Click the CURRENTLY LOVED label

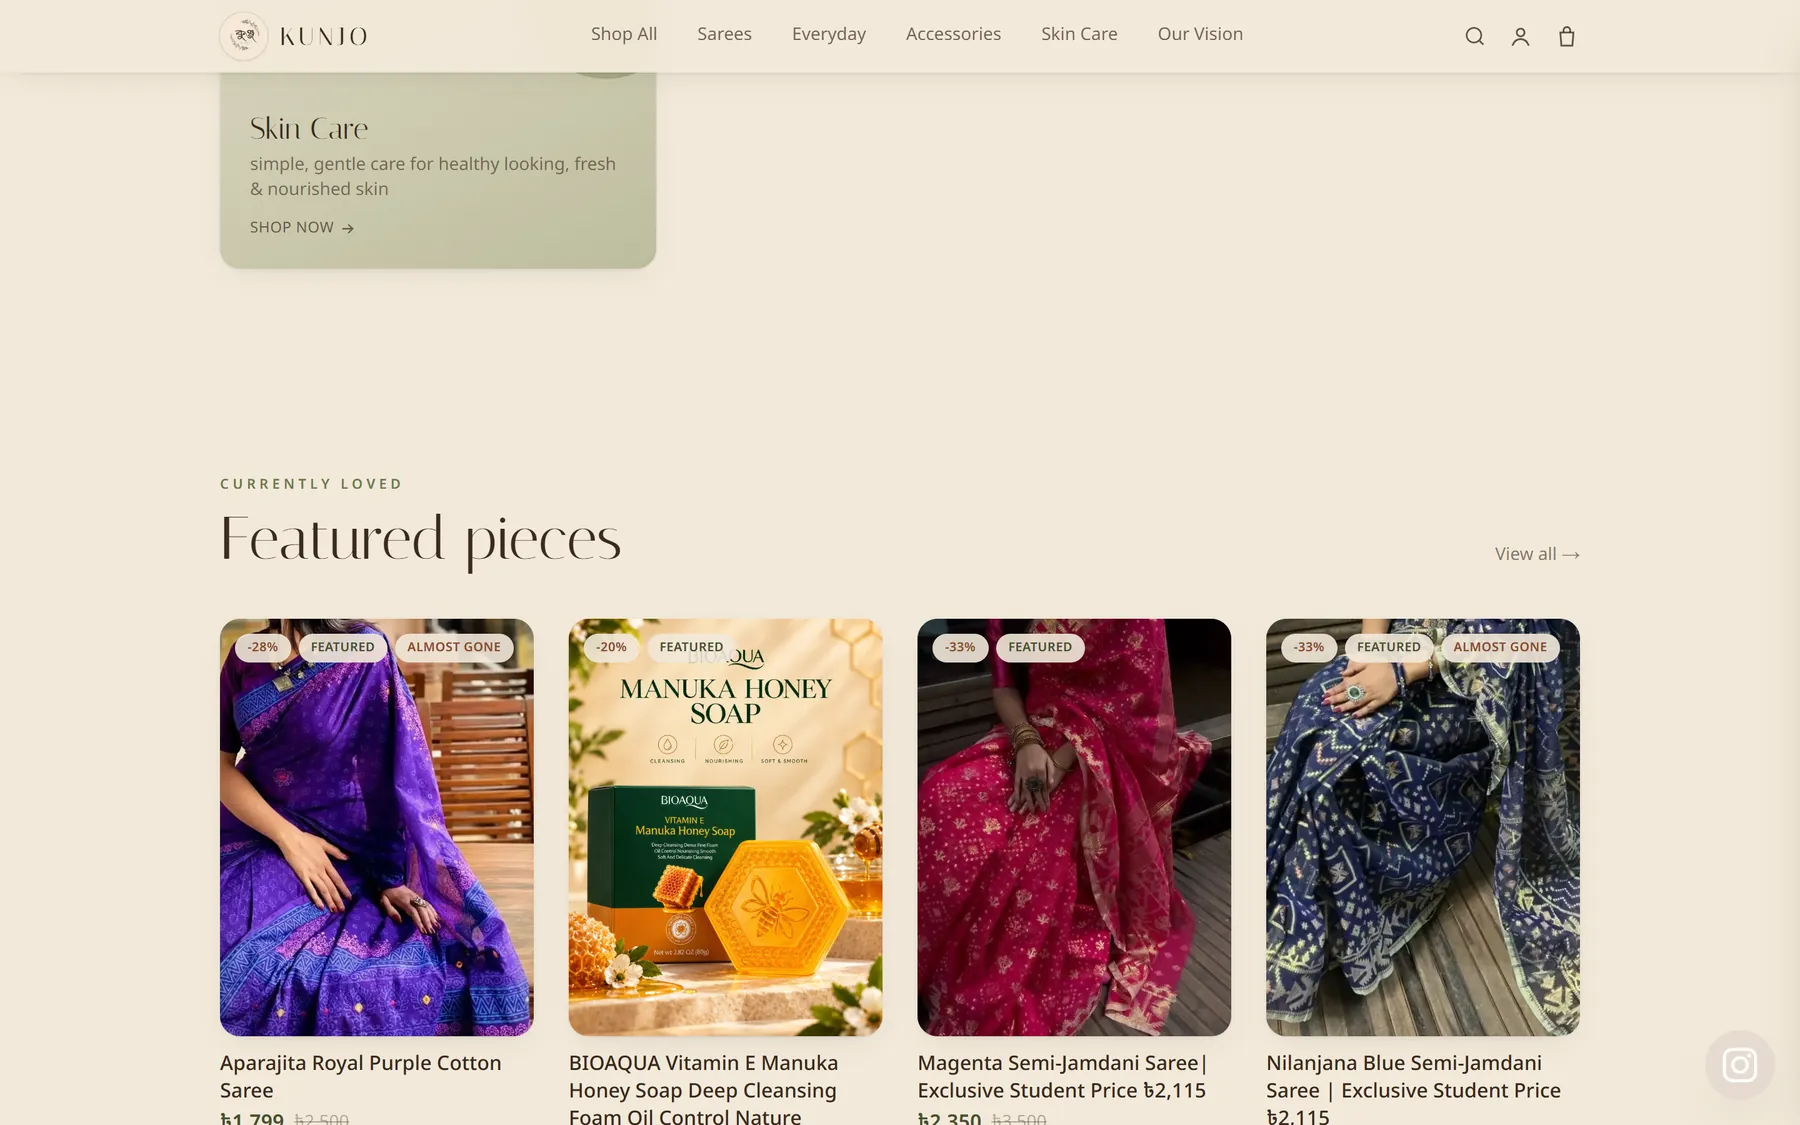(311, 484)
